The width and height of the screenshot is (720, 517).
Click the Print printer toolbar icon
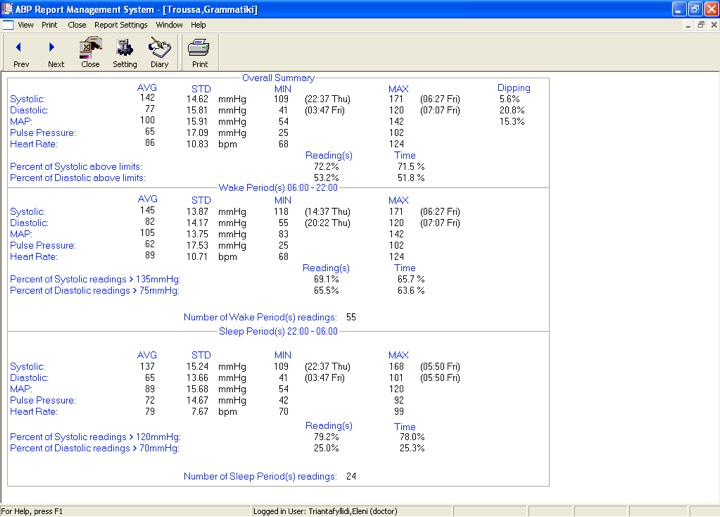click(200, 53)
